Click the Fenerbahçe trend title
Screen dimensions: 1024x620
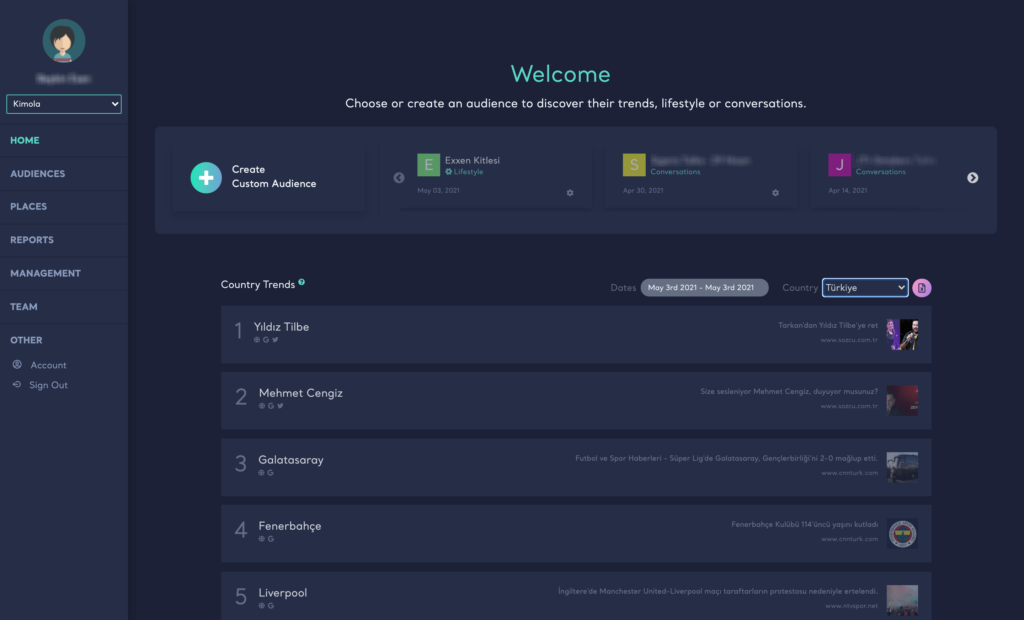pyautogui.click(x=290, y=526)
